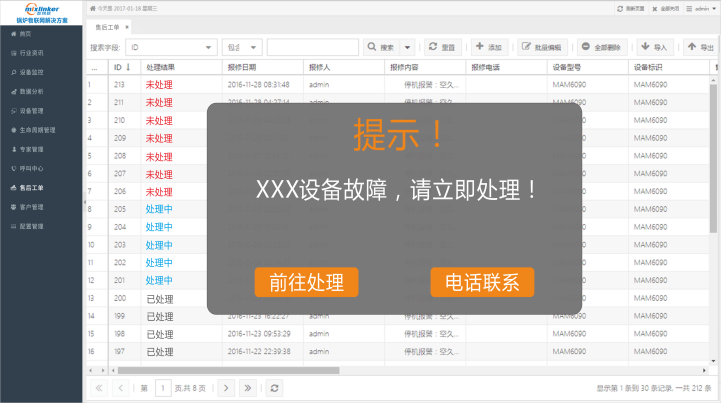Open the search field ID dropdown
The height and width of the screenshot is (403, 721).
click(x=170, y=47)
